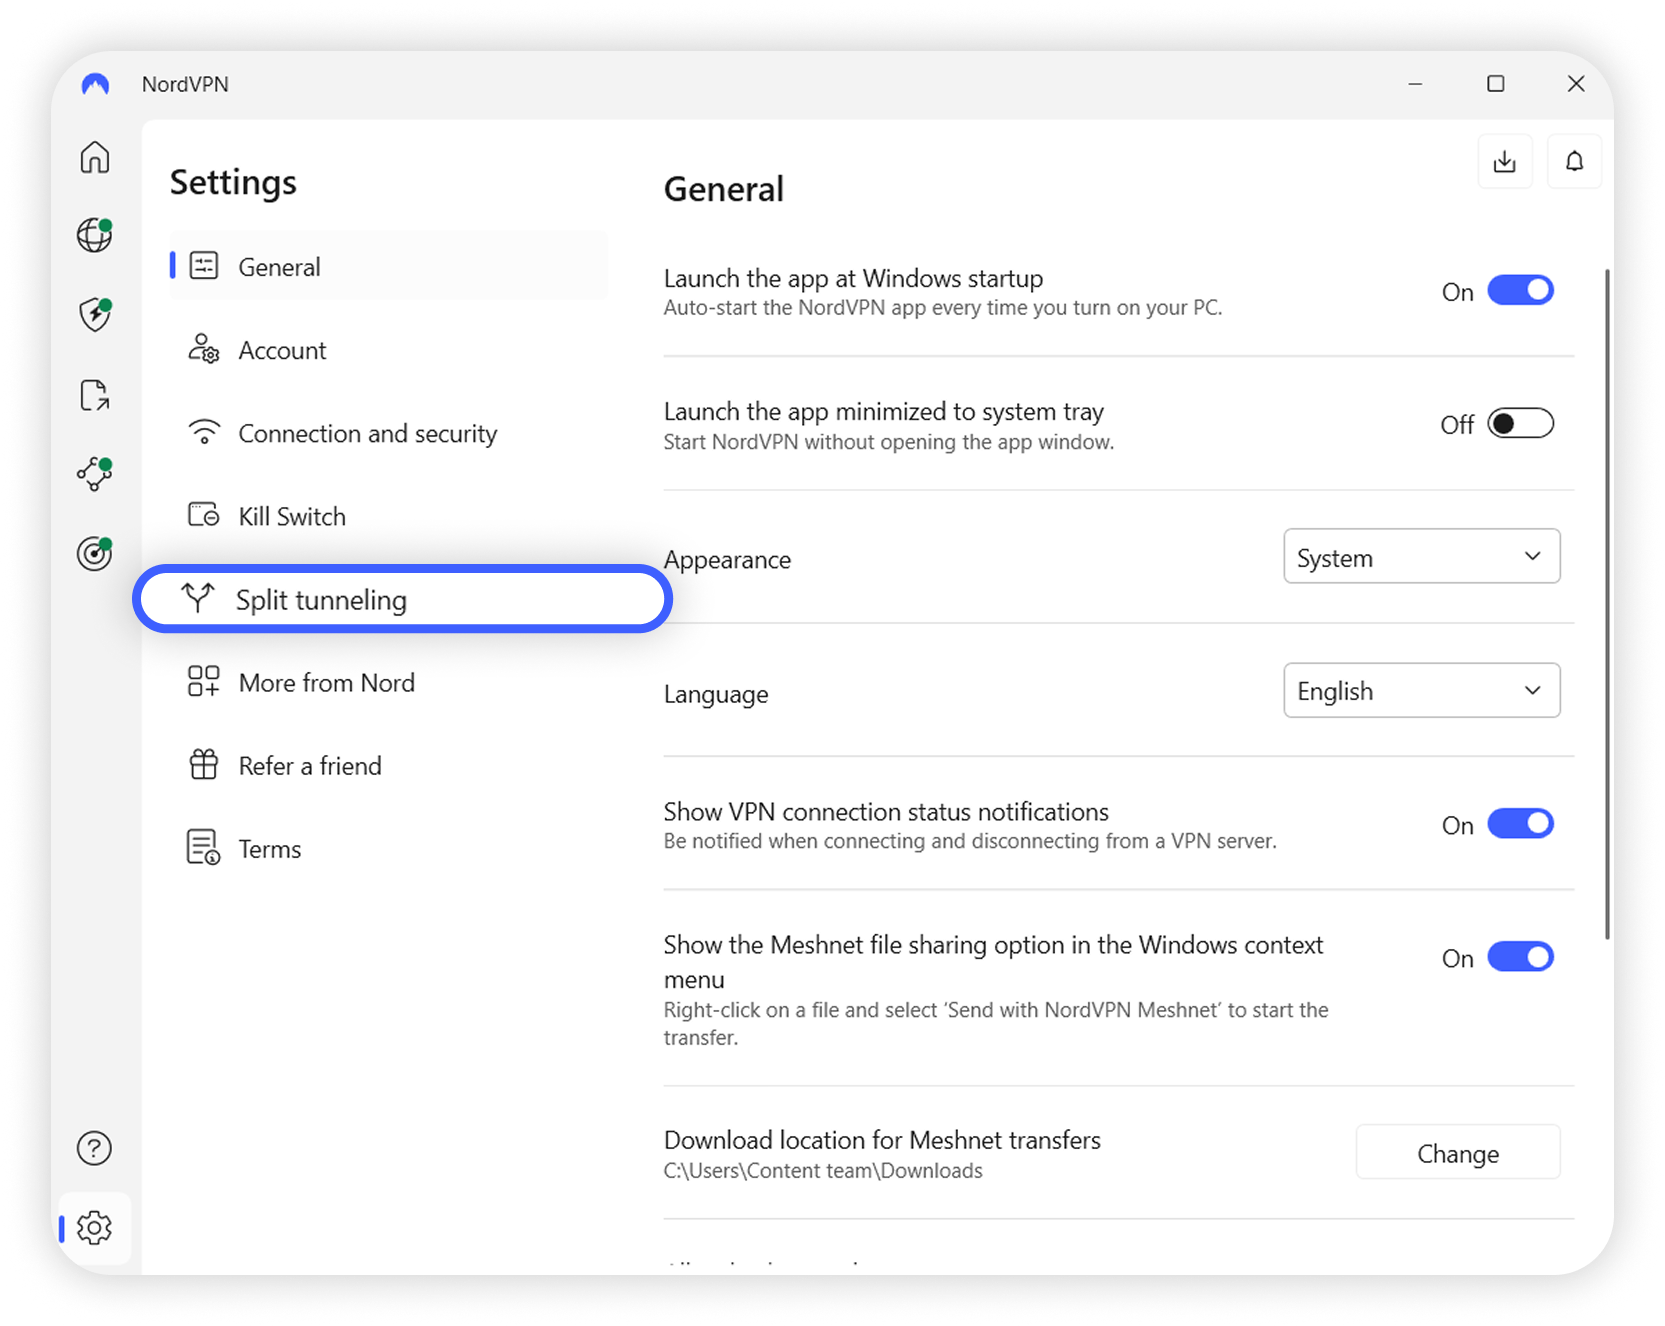Open the Kill Switch settings page

290,516
